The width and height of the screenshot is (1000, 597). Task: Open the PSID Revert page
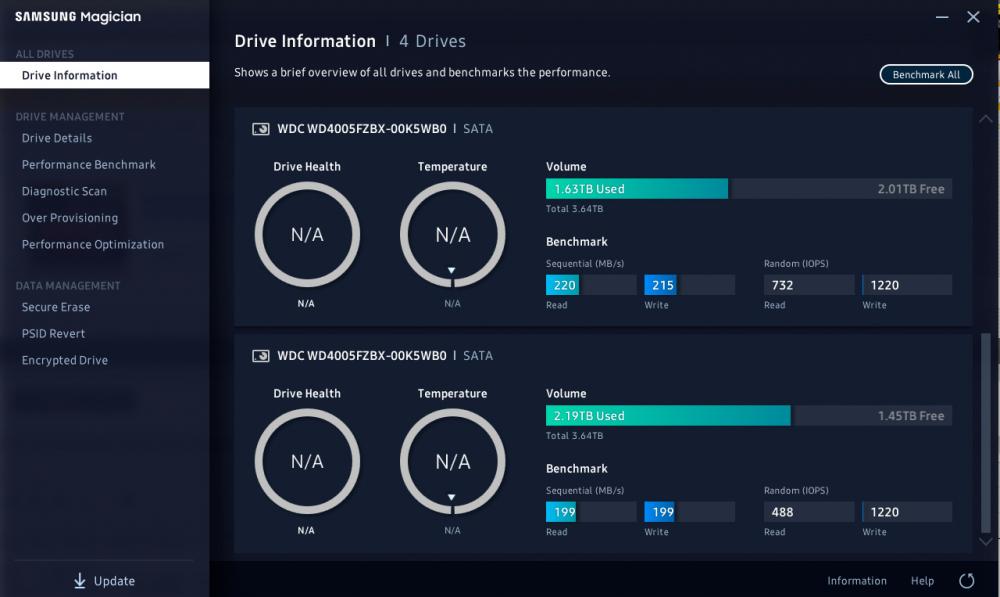click(54, 334)
